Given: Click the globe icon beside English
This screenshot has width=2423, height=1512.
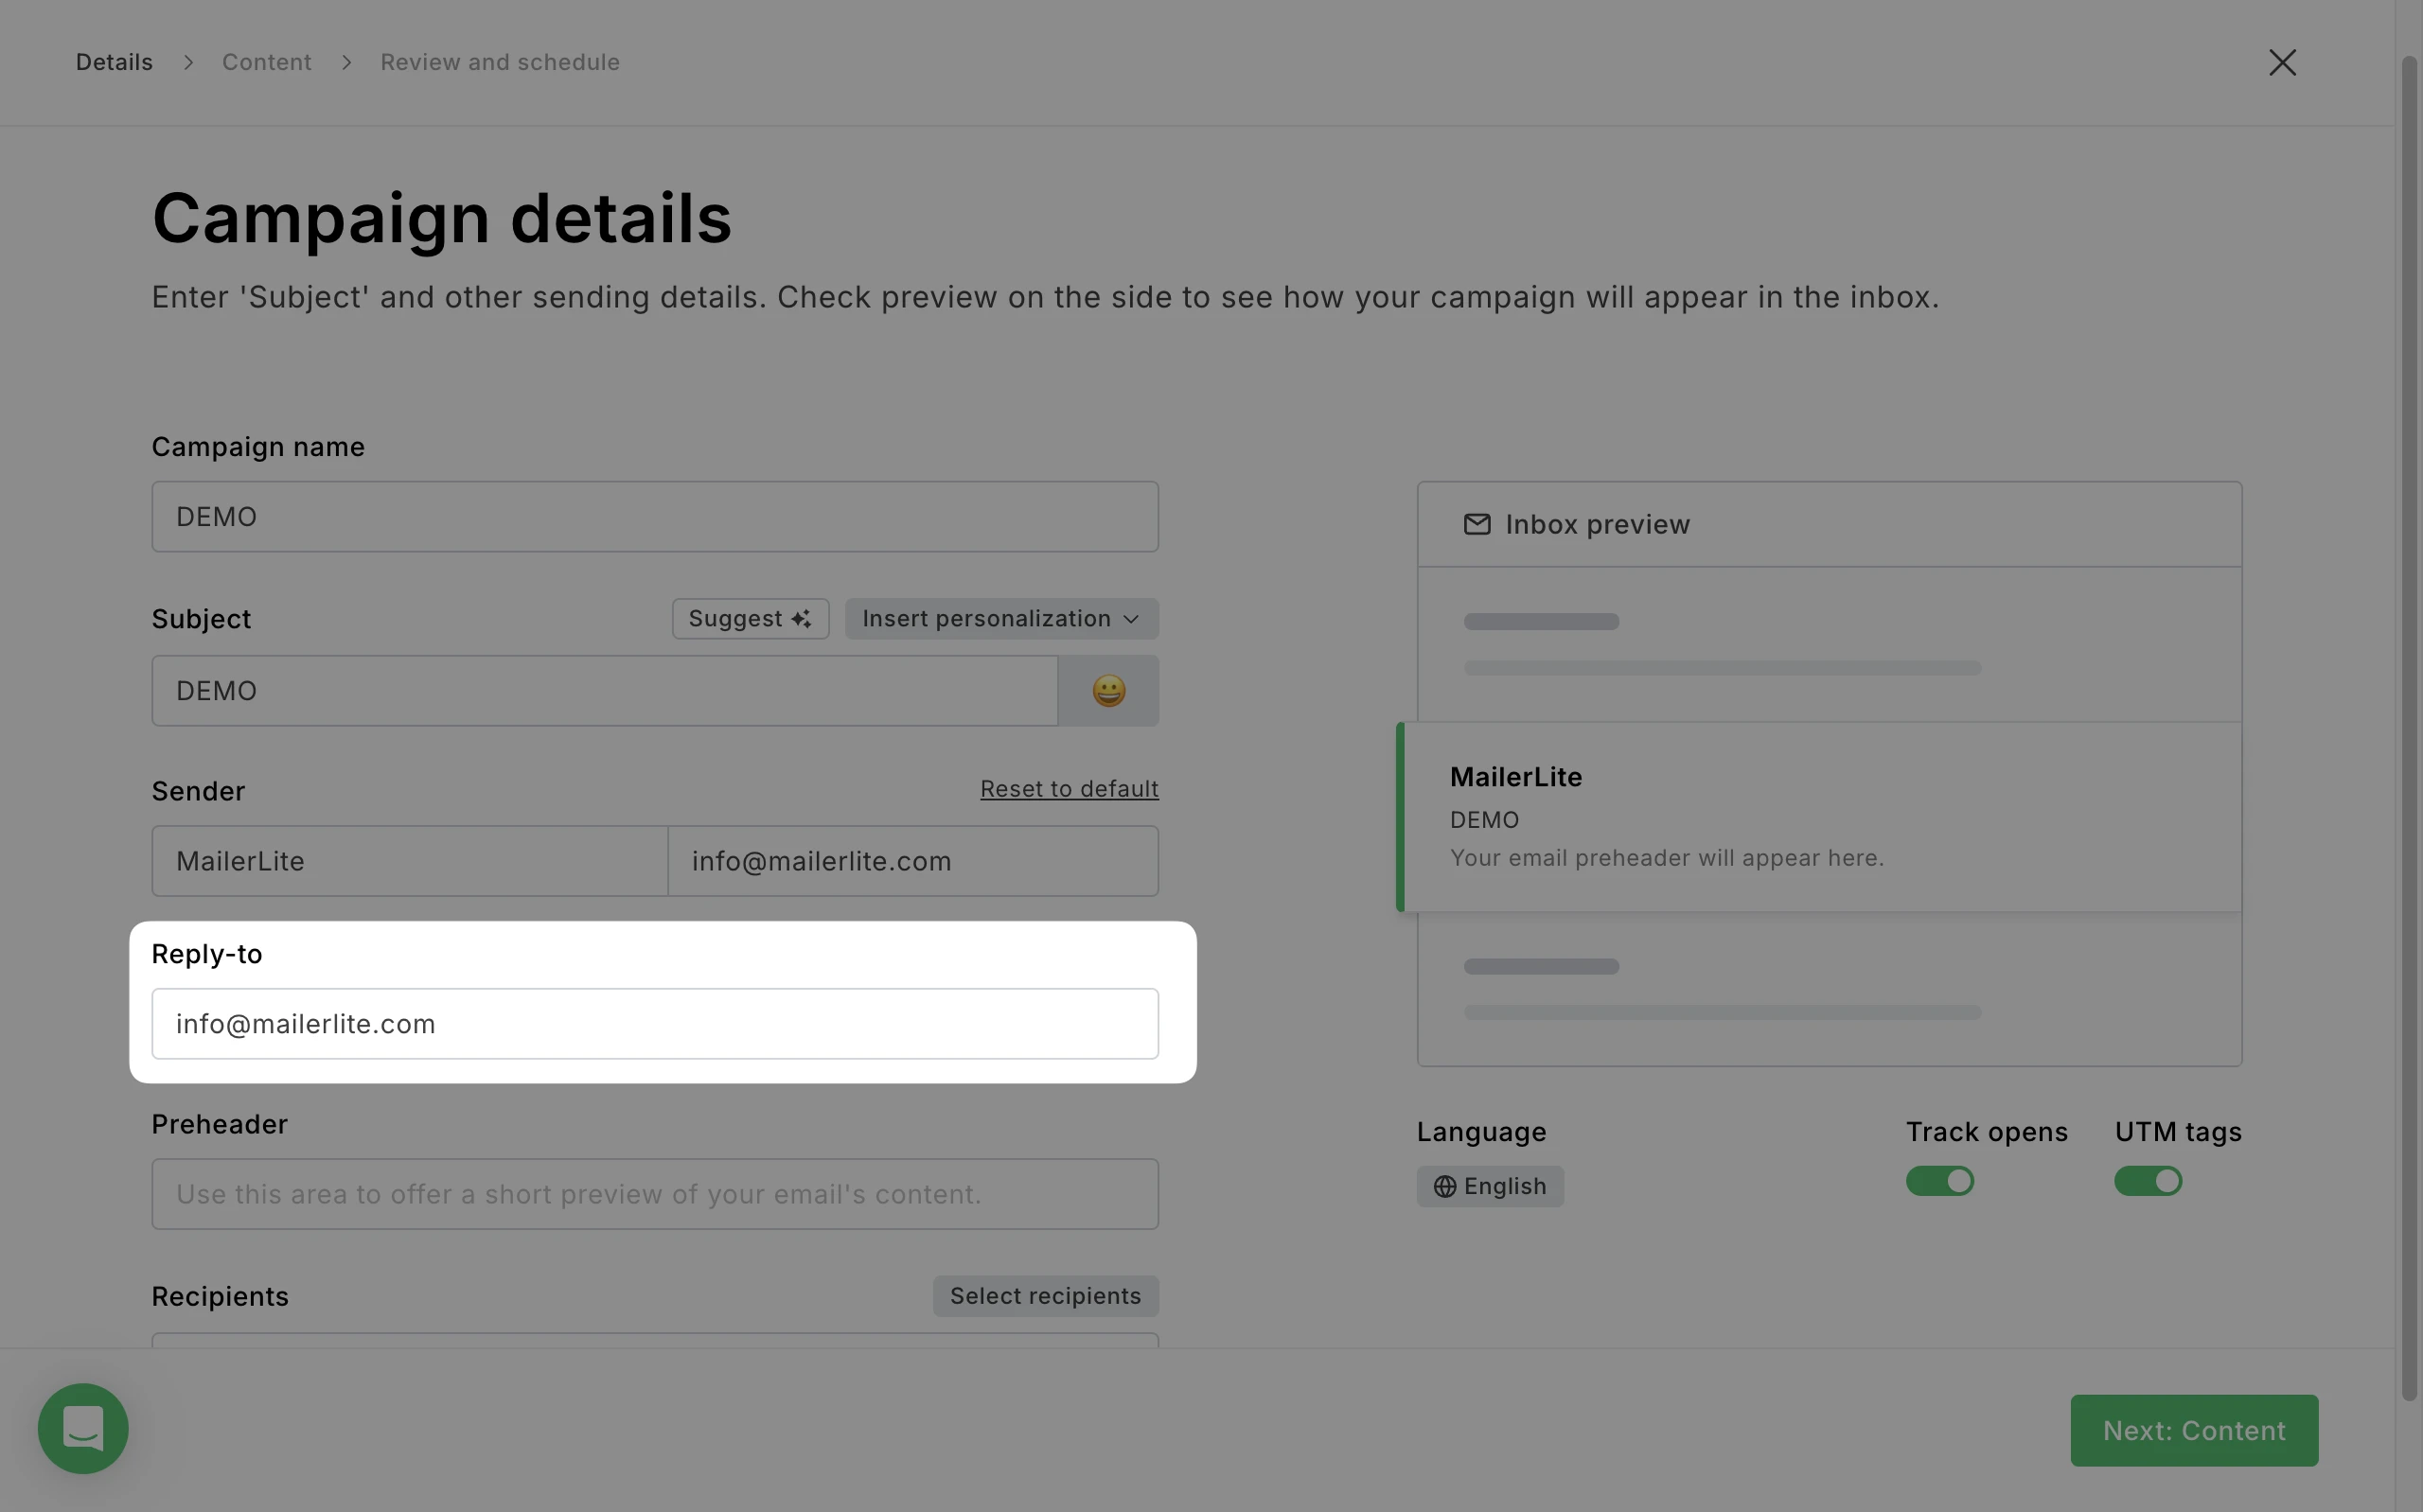Looking at the screenshot, I should (1444, 1187).
